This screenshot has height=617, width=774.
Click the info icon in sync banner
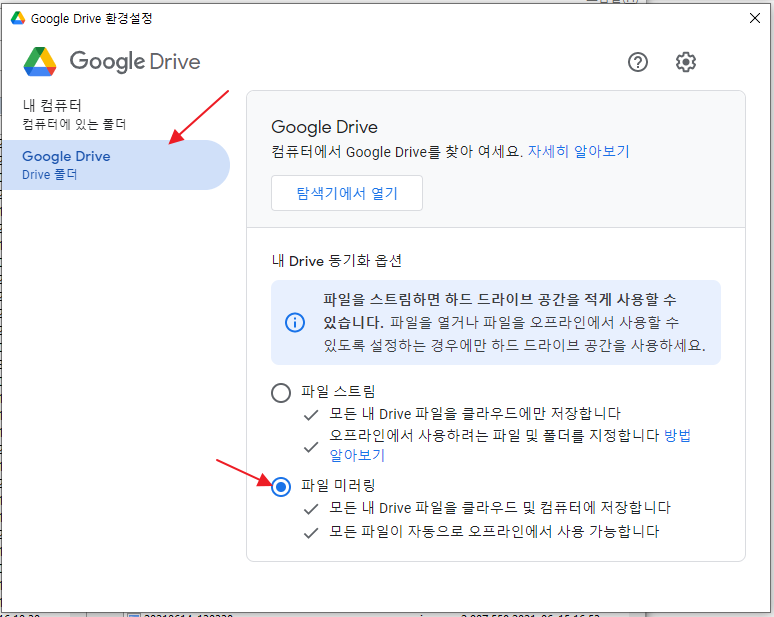294,322
